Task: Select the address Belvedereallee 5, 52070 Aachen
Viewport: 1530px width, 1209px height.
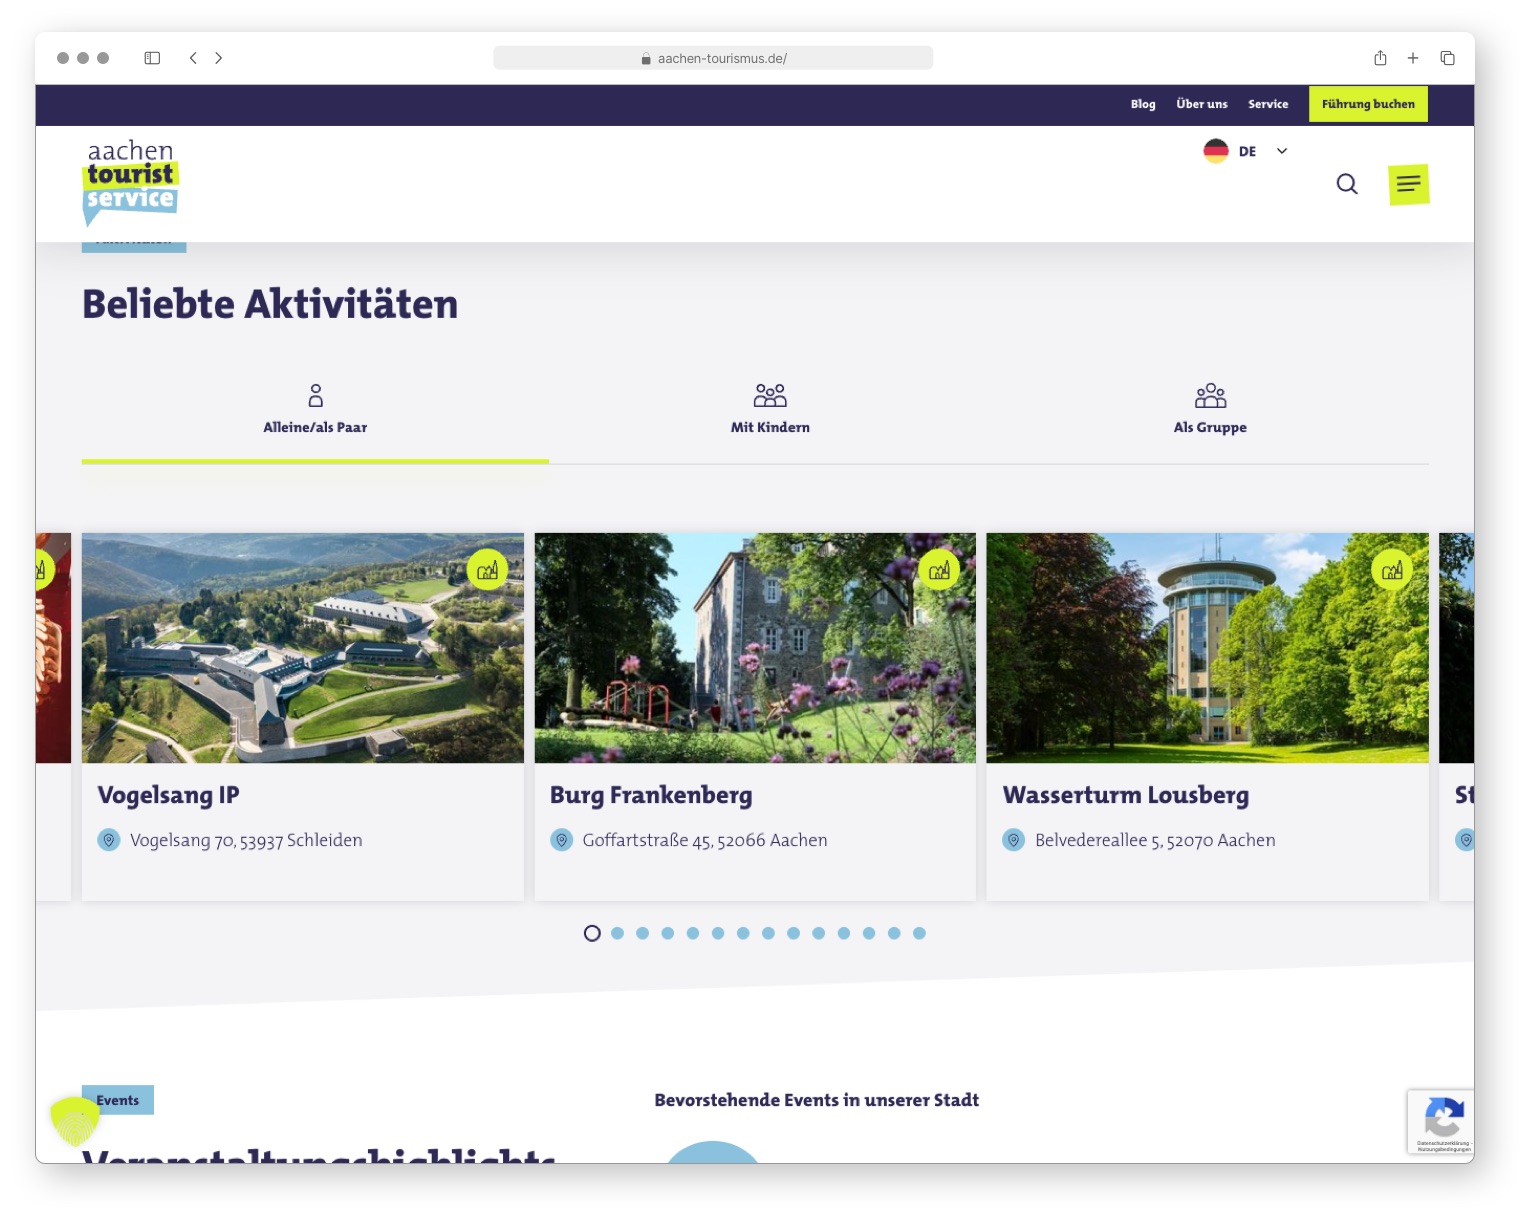Action: tap(1155, 841)
